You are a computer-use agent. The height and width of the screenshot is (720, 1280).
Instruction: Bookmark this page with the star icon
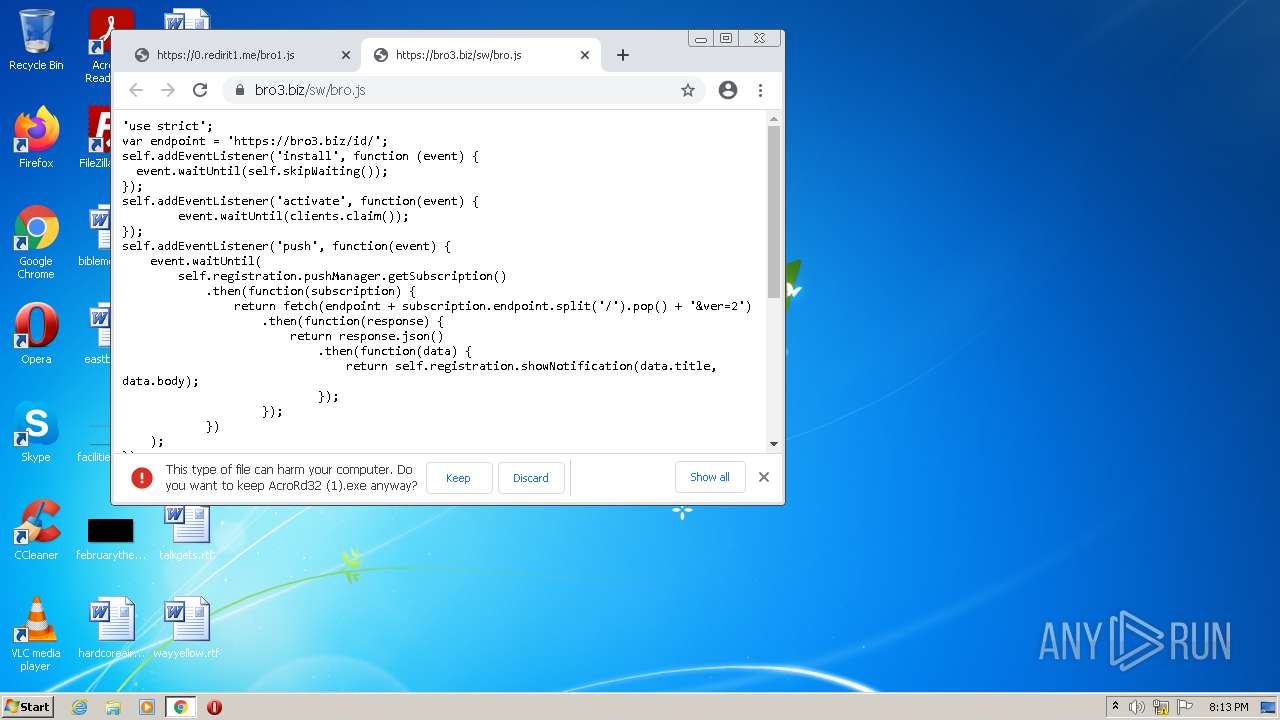pos(688,90)
